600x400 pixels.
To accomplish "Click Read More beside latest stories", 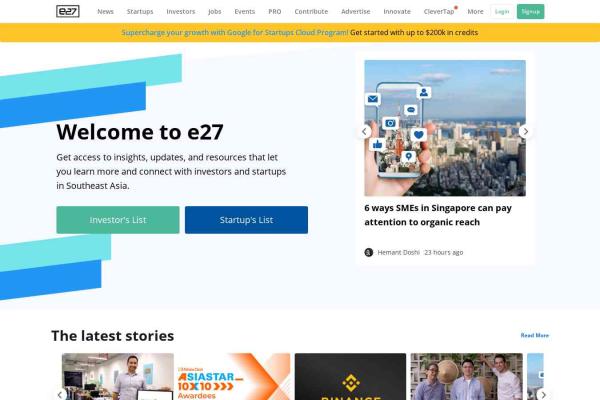I will click(x=535, y=335).
